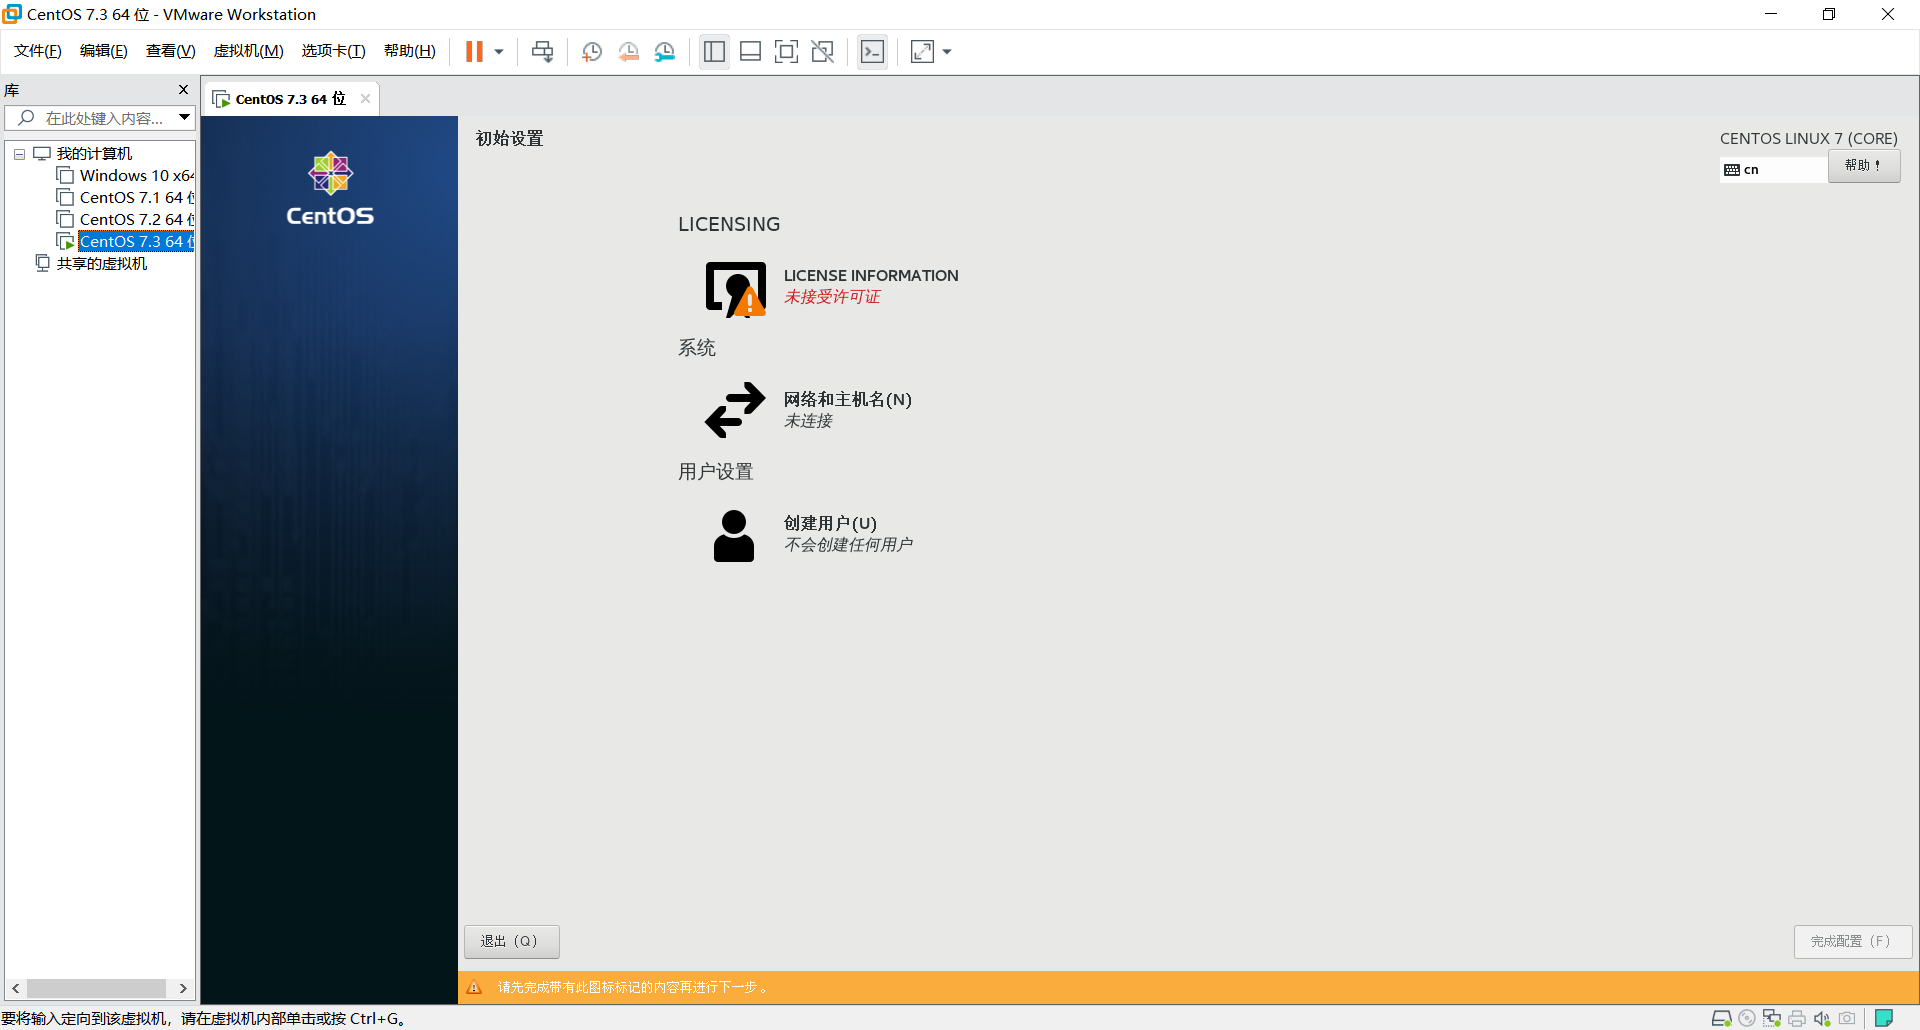Toggle the thumbnail bar view
The width and height of the screenshot is (1920, 1030).
(x=750, y=51)
